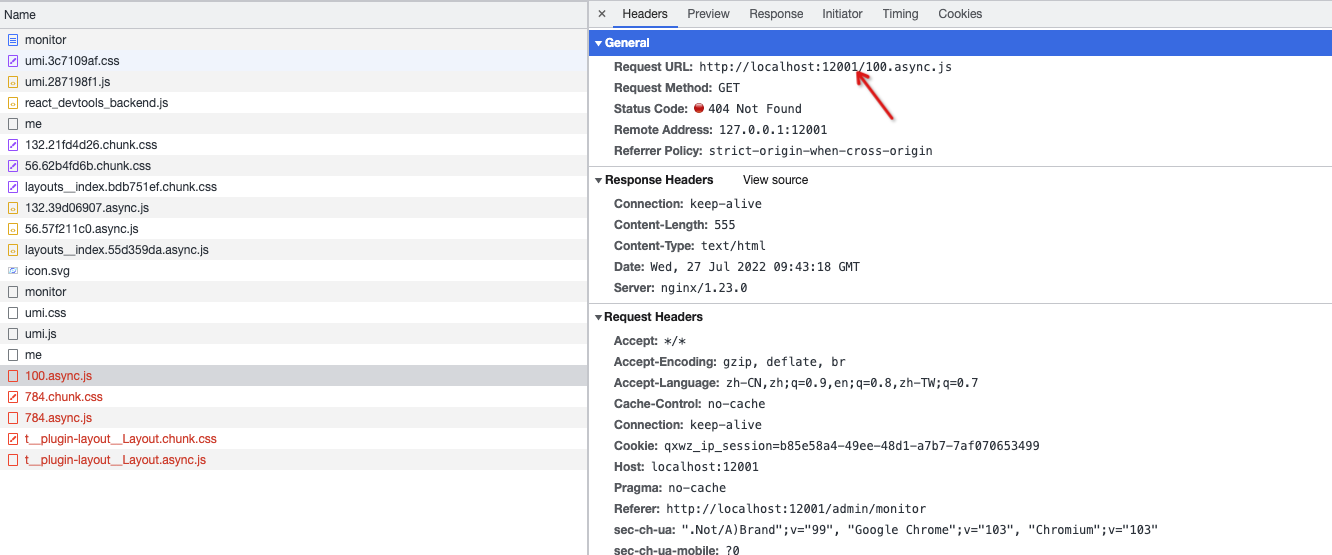Select failed t__plugin-layout__Layout.chunk.css request
The height and width of the screenshot is (555, 1332).
click(293, 439)
